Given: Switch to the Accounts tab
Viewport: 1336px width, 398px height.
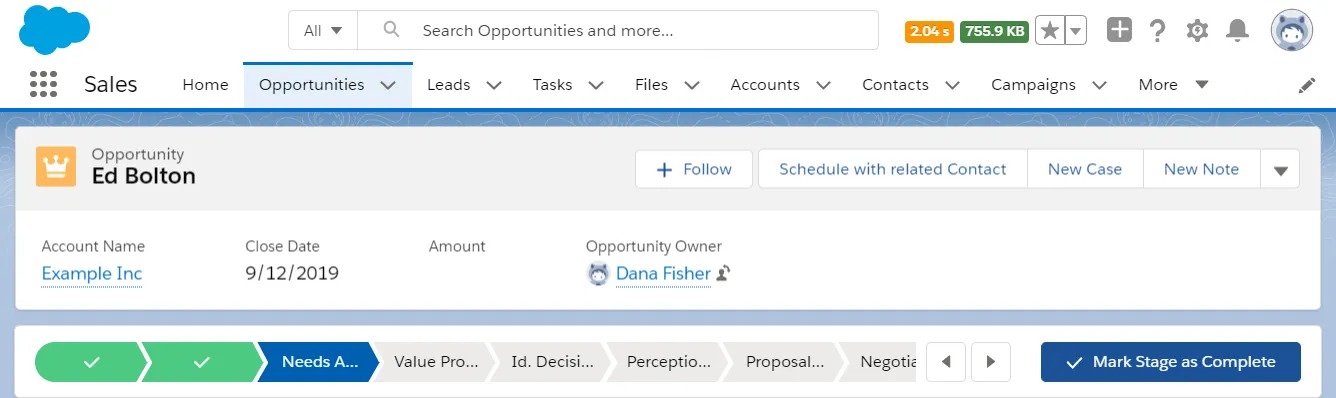Looking at the screenshot, I should (765, 85).
